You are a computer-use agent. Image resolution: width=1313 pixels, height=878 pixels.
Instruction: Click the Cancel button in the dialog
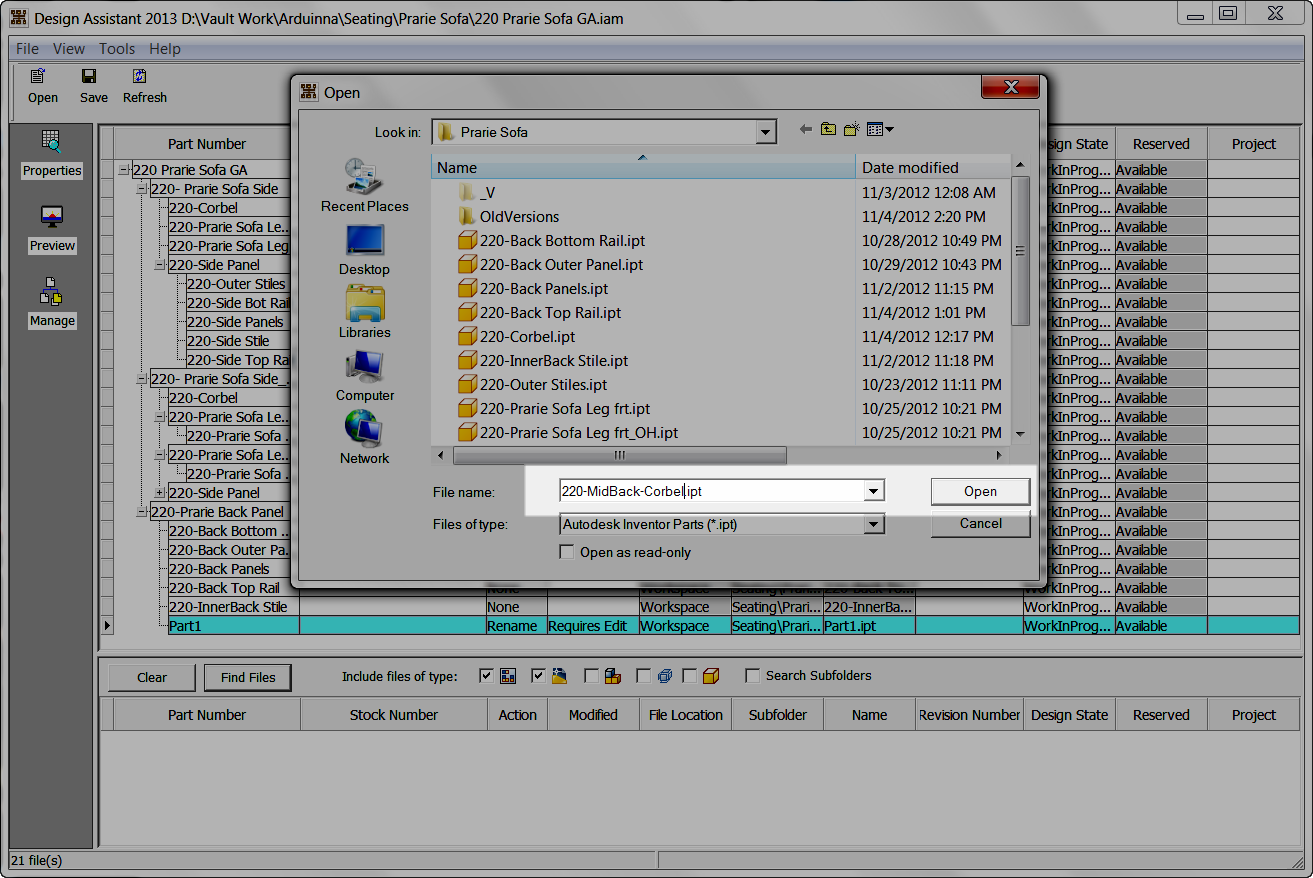pyautogui.click(x=979, y=523)
